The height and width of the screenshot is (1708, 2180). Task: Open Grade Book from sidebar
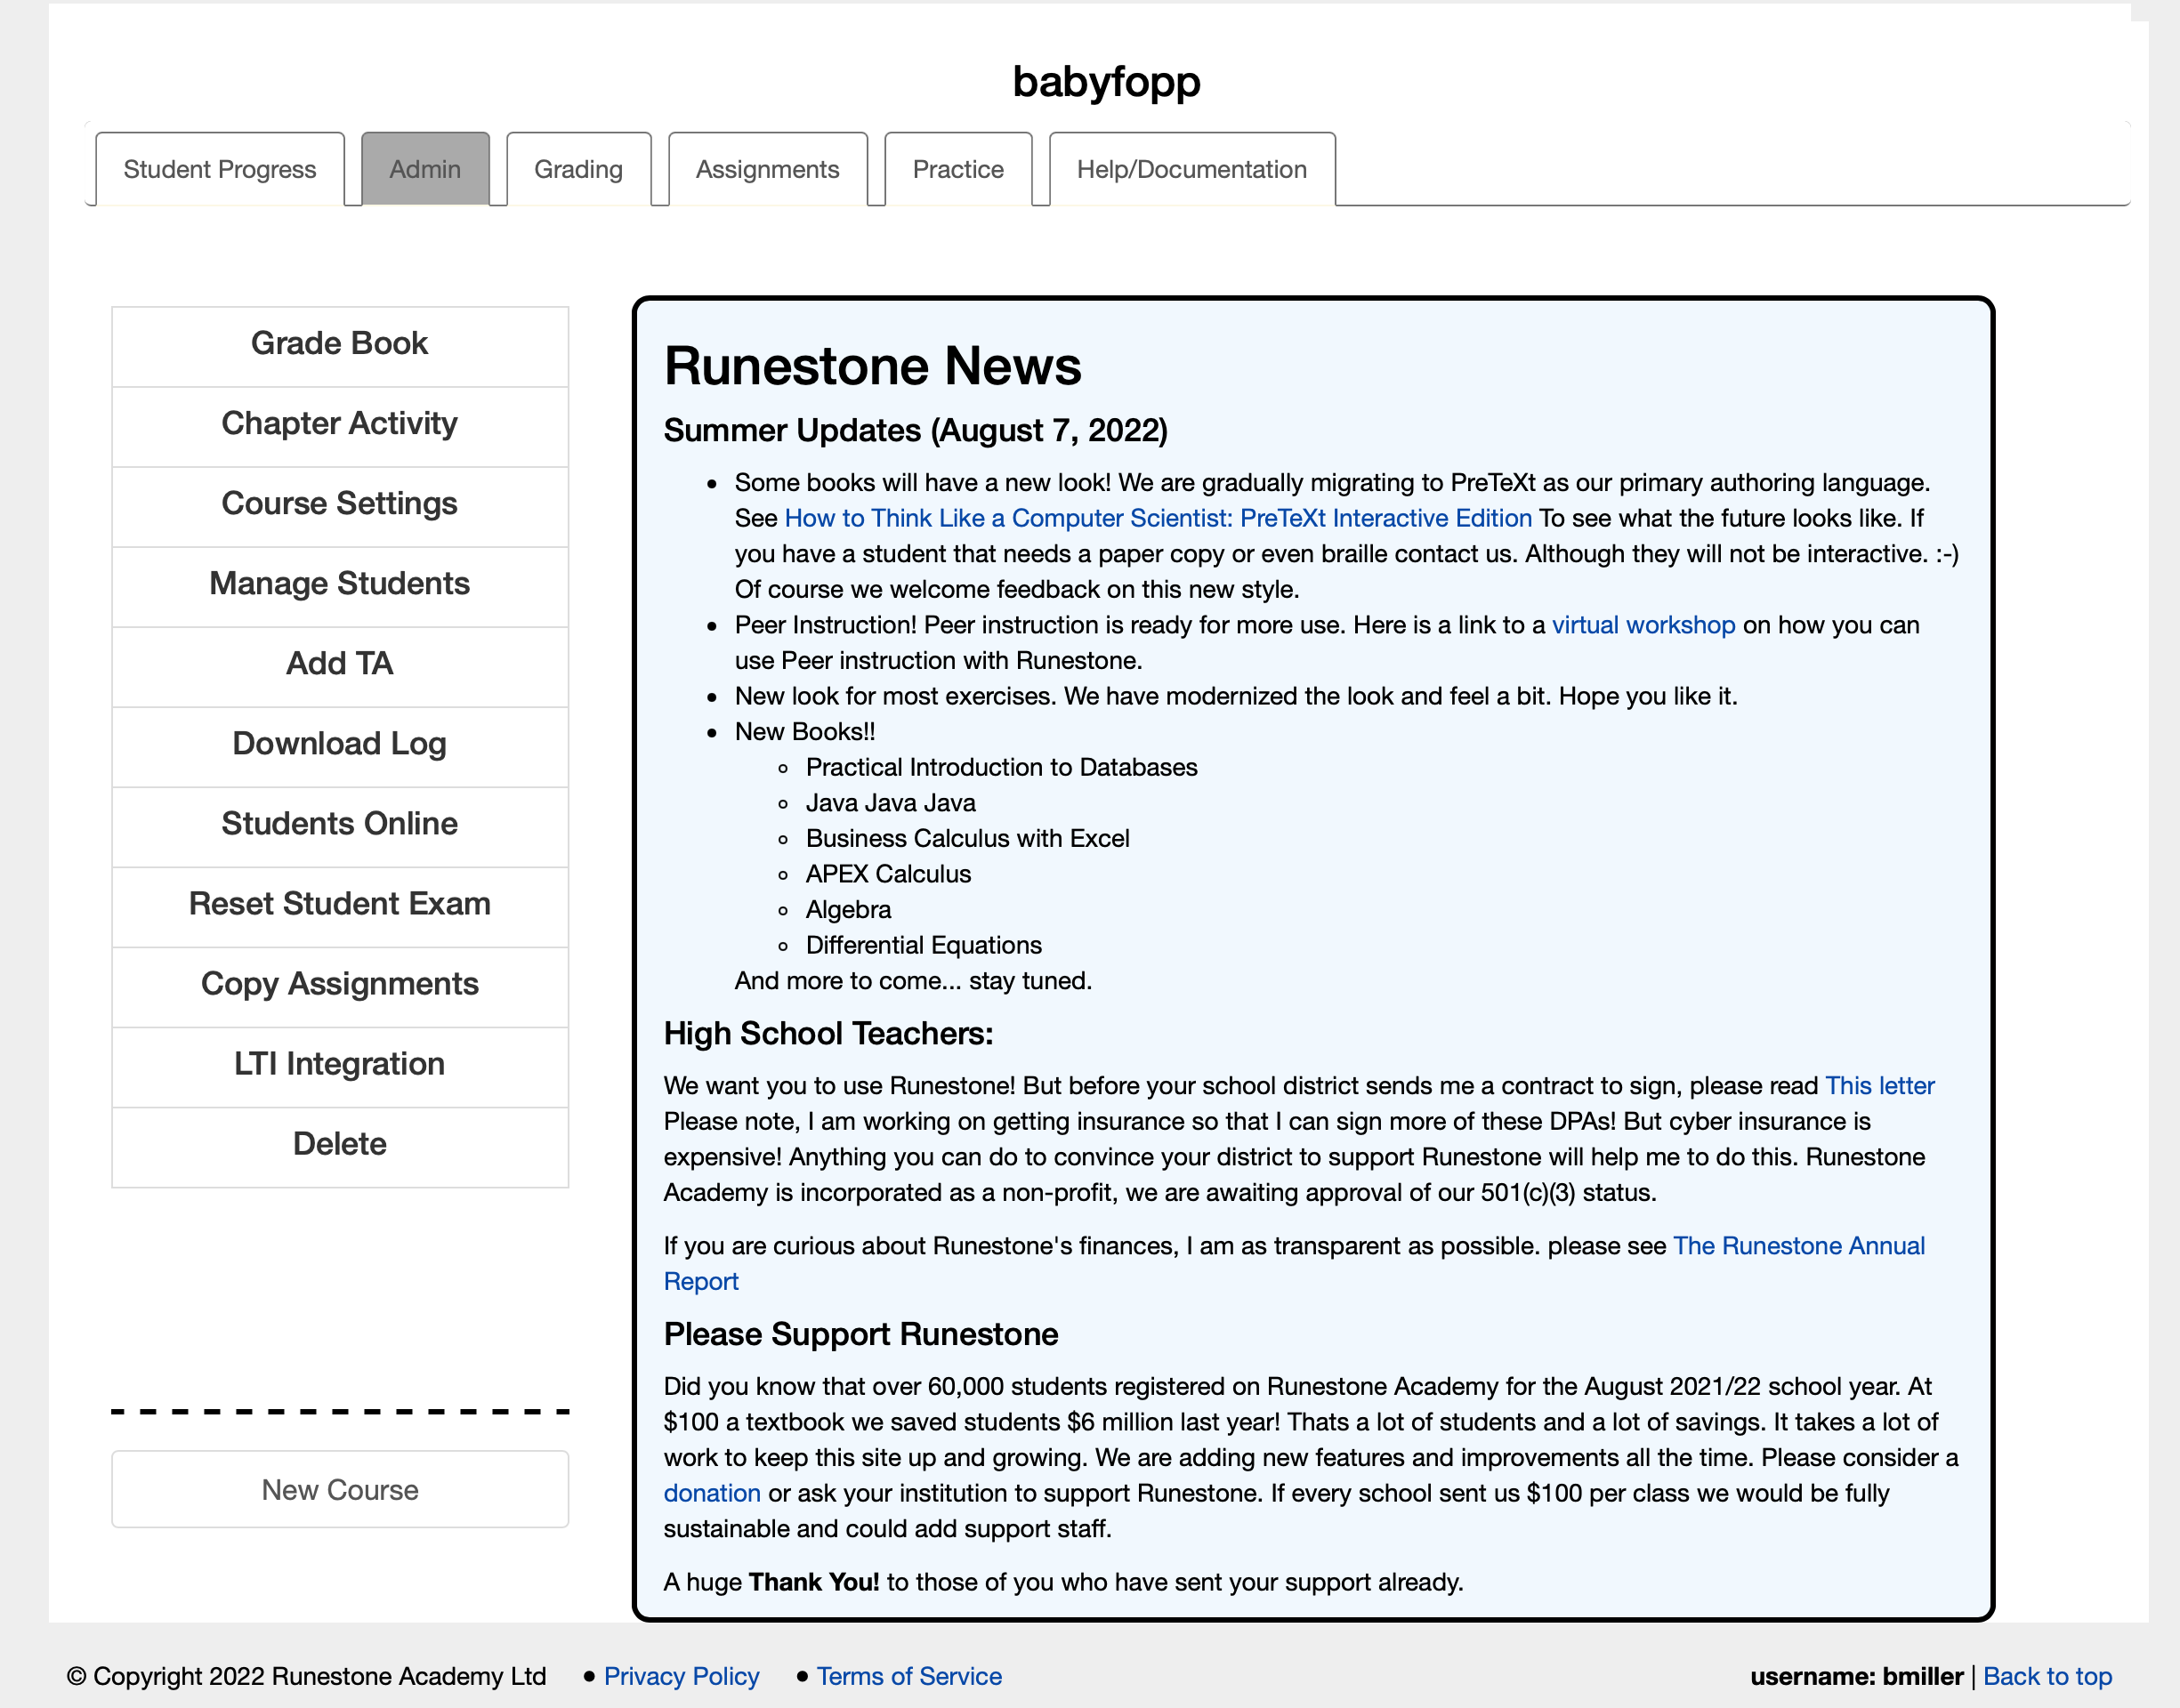tap(340, 345)
